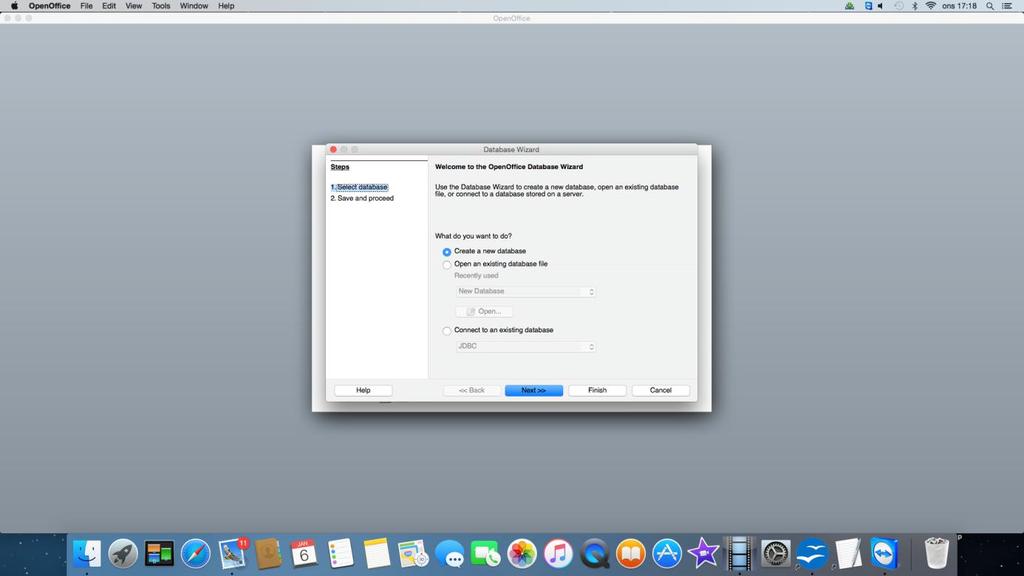Open Mail app with 11 badge
Viewport: 1024px width, 576px height.
point(232,554)
